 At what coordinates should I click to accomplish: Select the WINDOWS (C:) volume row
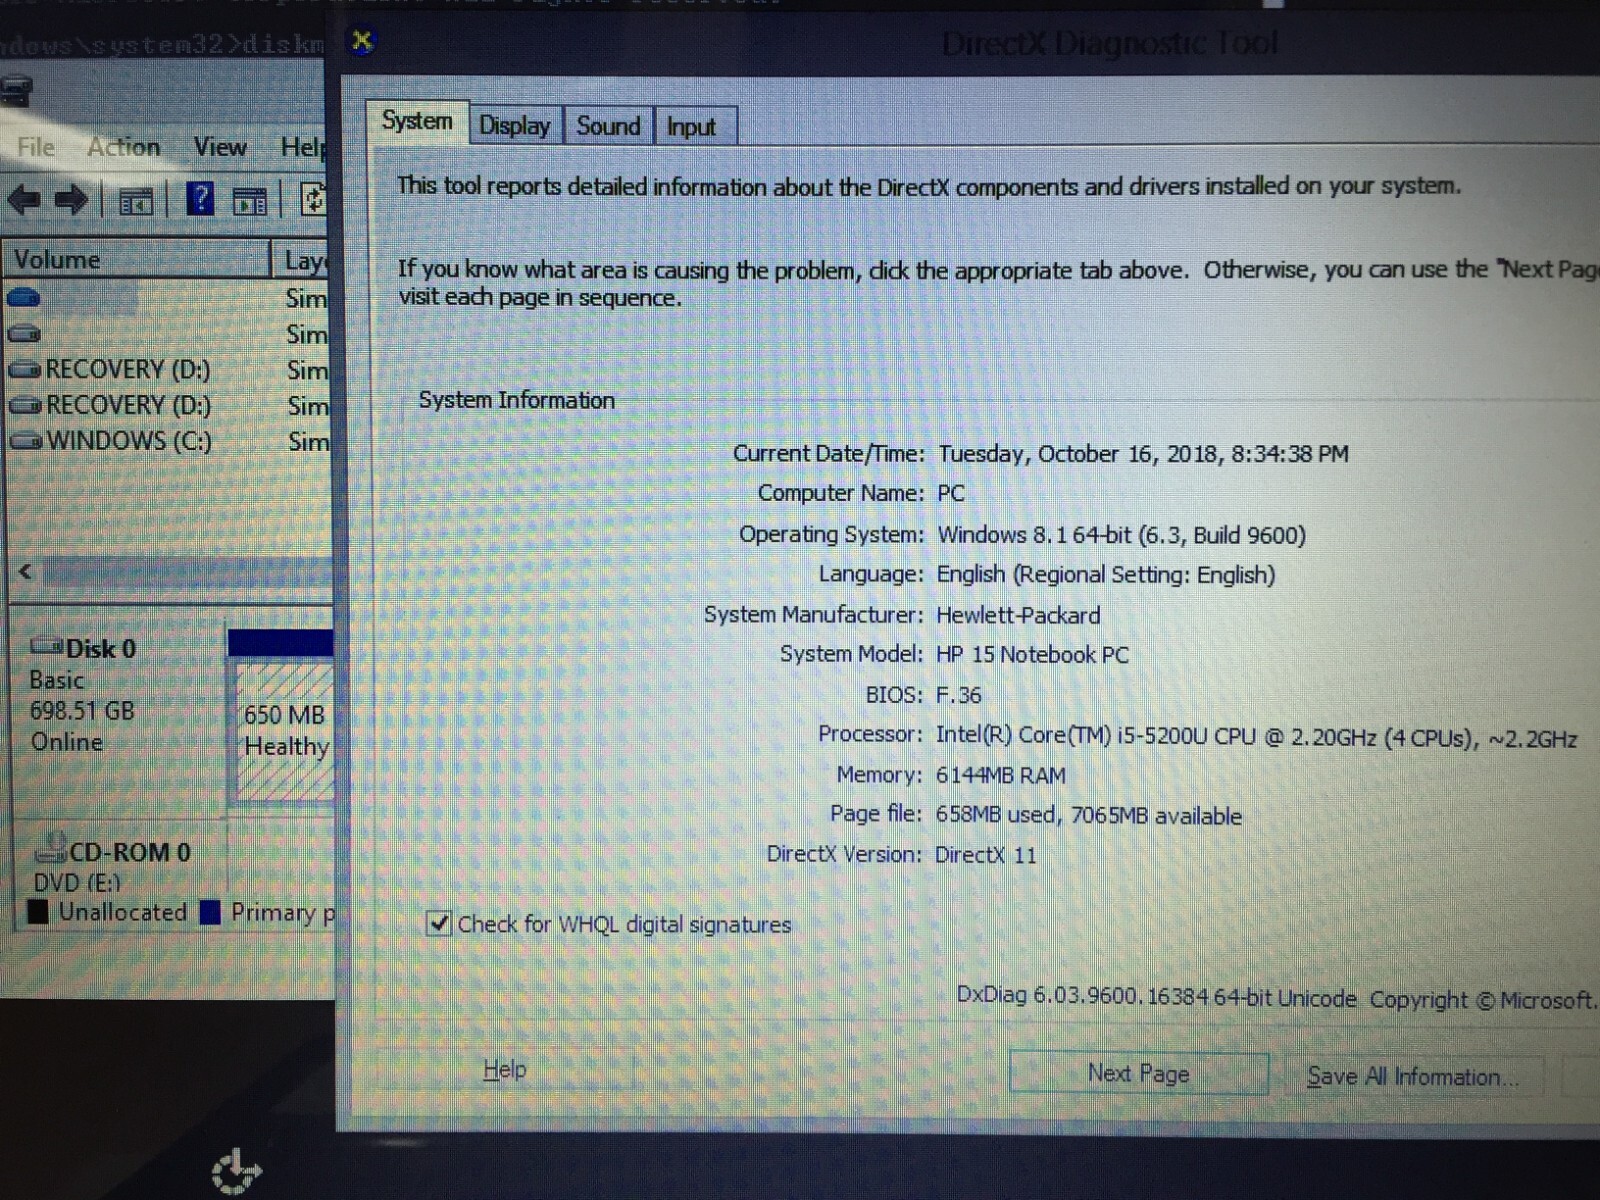click(168, 441)
